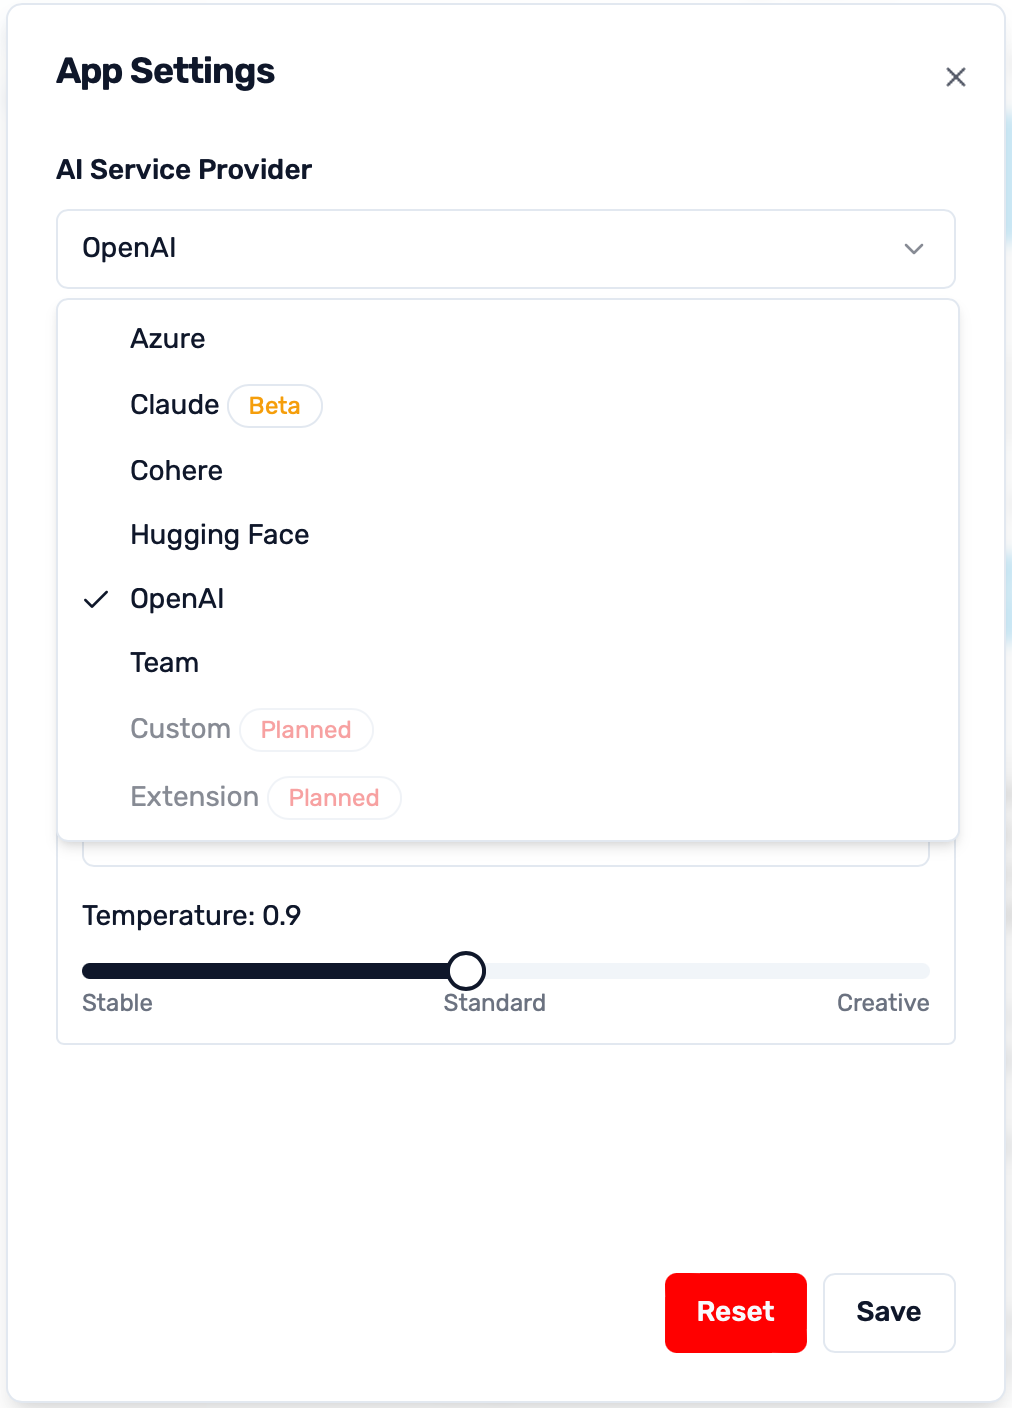Select Azure as the AI provider
The height and width of the screenshot is (1408, 1012).
167,339
